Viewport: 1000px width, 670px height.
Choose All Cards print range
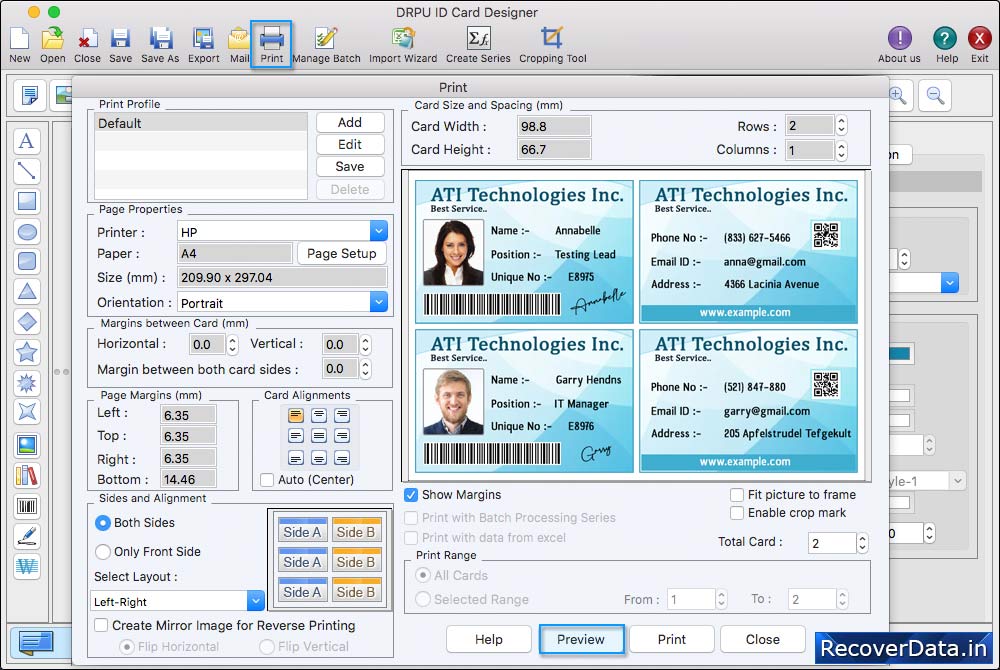pyautogui.click(x=422, y=575)
